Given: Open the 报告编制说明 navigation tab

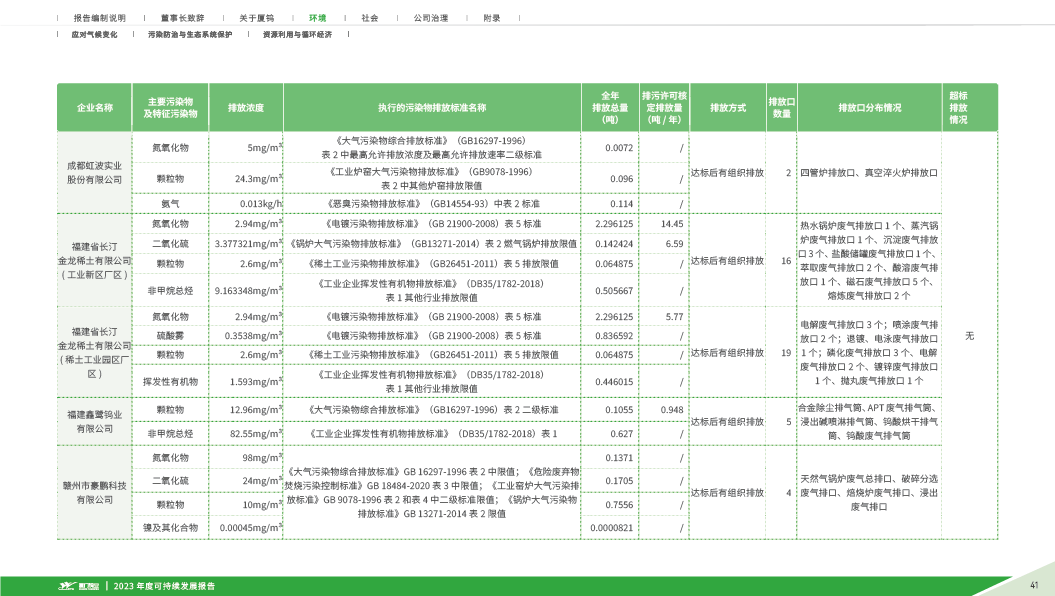Looking at the screenshot, I should point(100,18).
